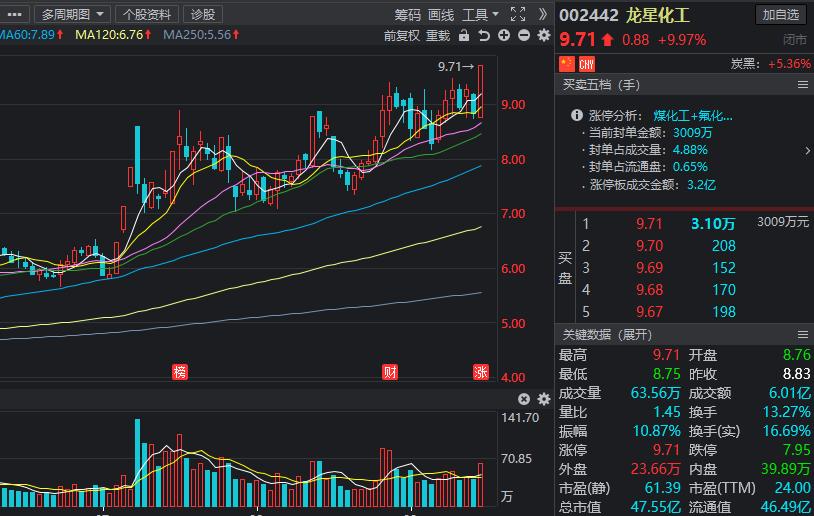The height and width of the screenshot is (516, 814).
Task: Click 3.10万 buy-one volume
Action: coord(713,224)
